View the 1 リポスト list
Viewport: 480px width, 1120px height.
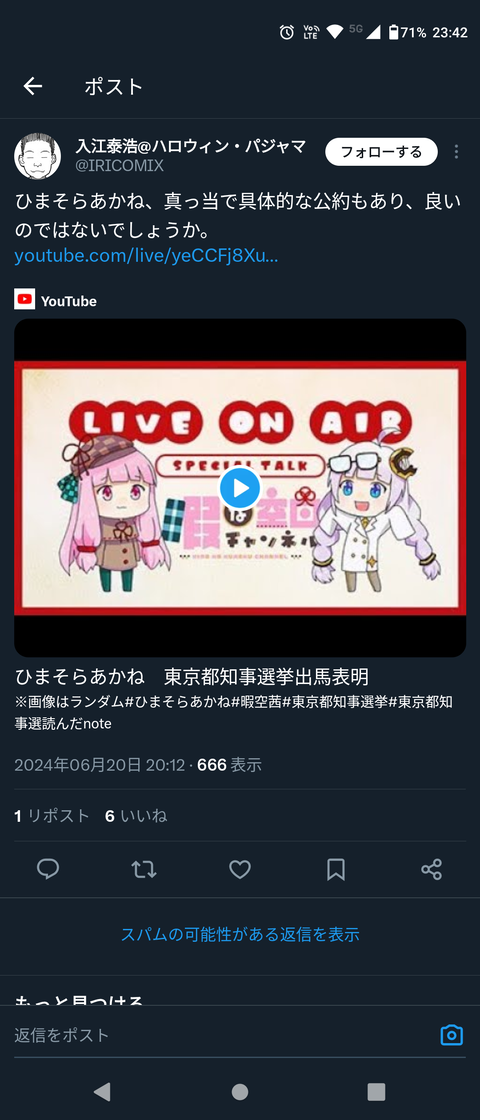pos(52,816)
